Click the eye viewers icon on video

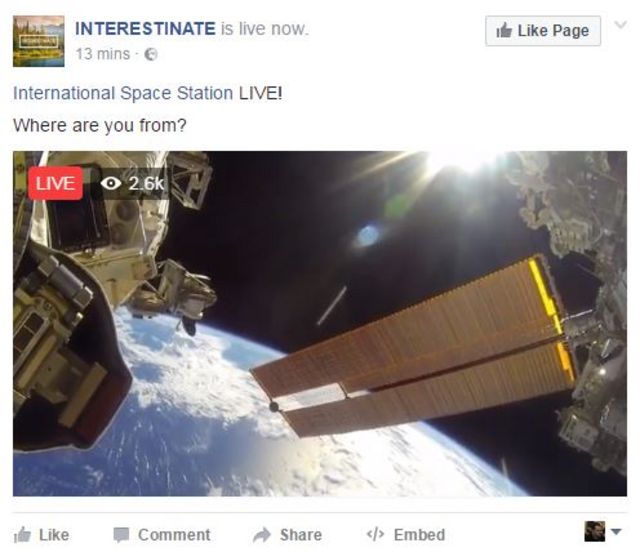click(111, 183)
